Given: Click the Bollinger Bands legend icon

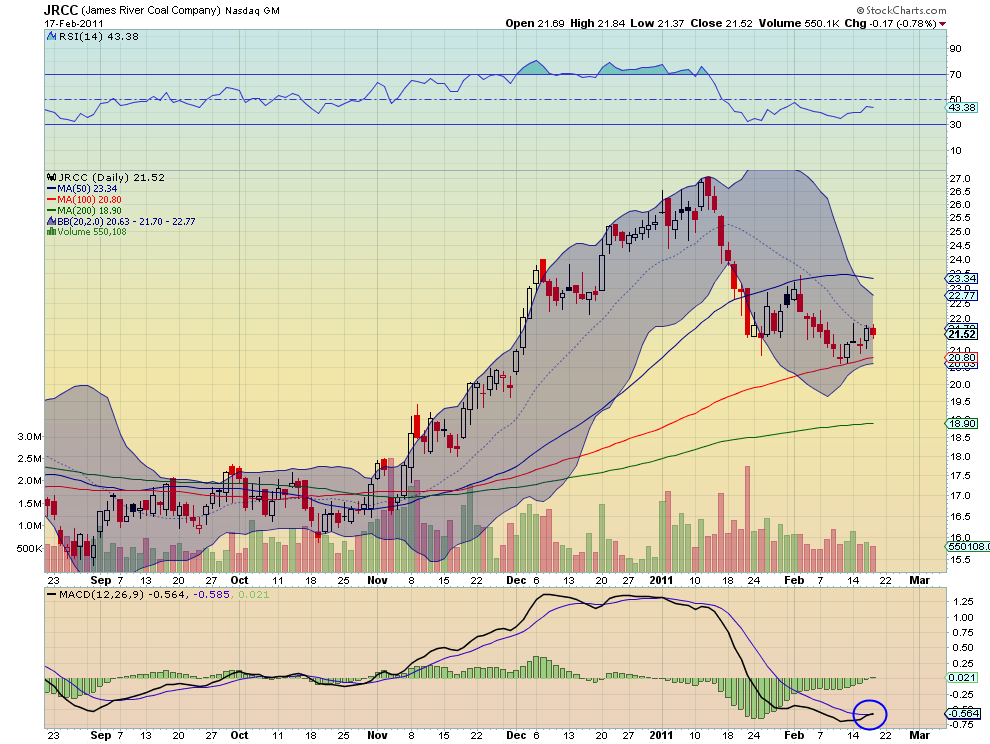Looking at the screenshot, I should click(51, 222).
